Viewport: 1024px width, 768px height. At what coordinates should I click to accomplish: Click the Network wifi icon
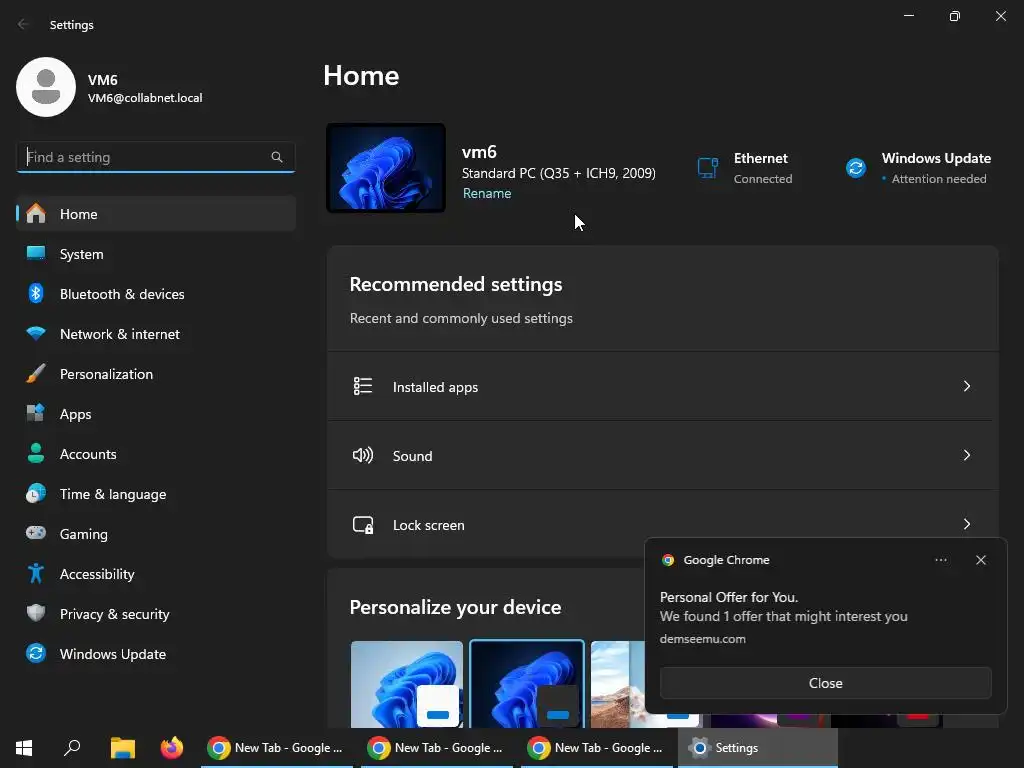point(36,333)
